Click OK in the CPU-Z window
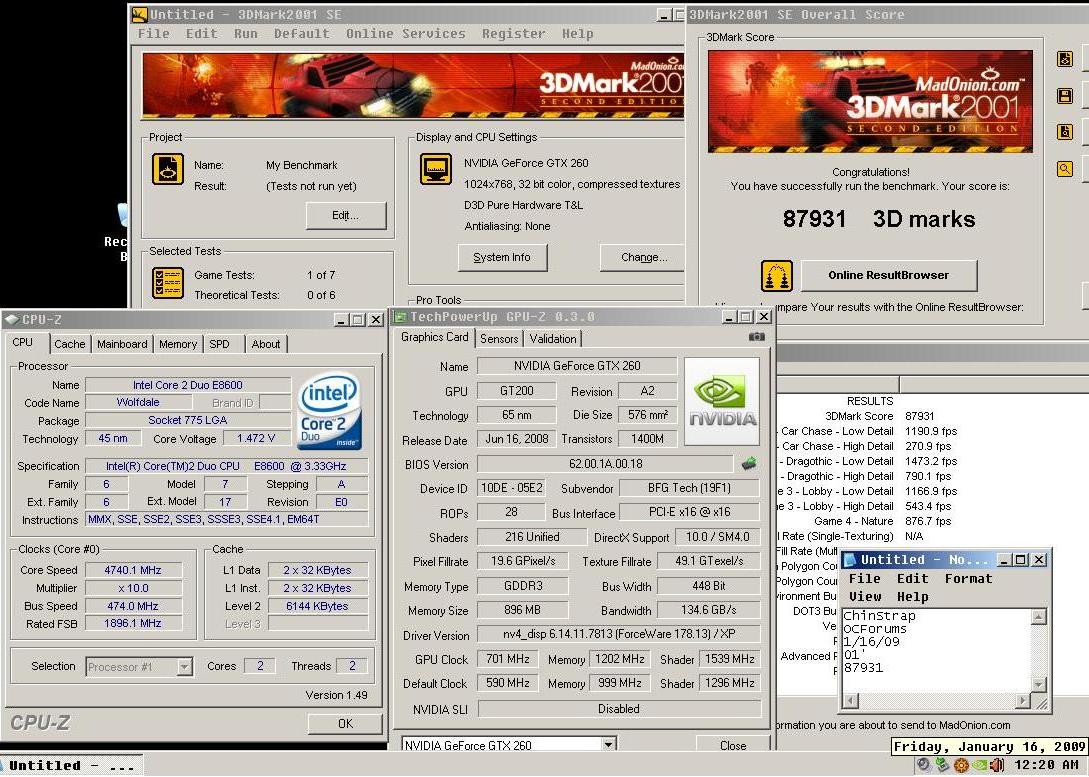 click(x=345, y=724)
